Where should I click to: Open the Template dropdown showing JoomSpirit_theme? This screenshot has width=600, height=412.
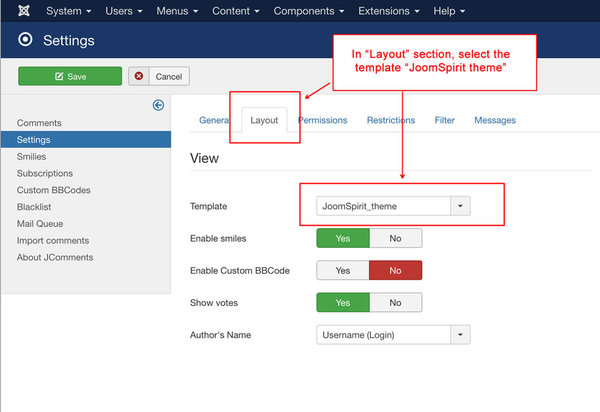(393, 206)
